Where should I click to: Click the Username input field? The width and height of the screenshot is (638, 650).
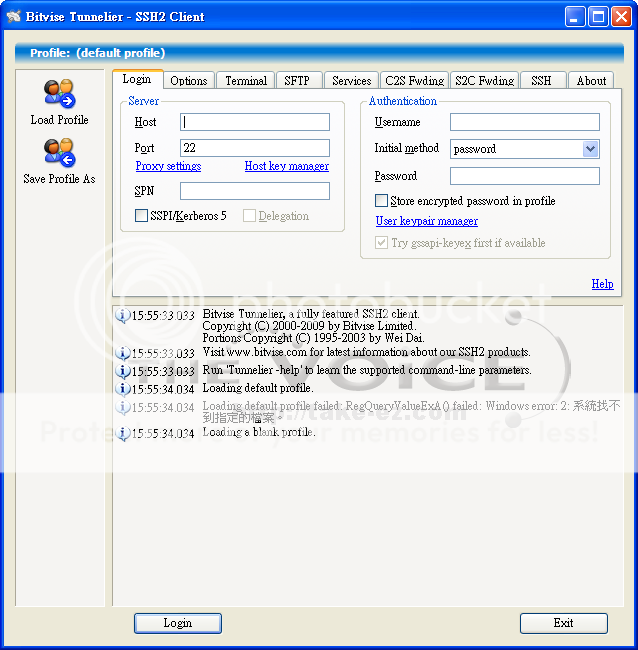click(x=525, y=122)
